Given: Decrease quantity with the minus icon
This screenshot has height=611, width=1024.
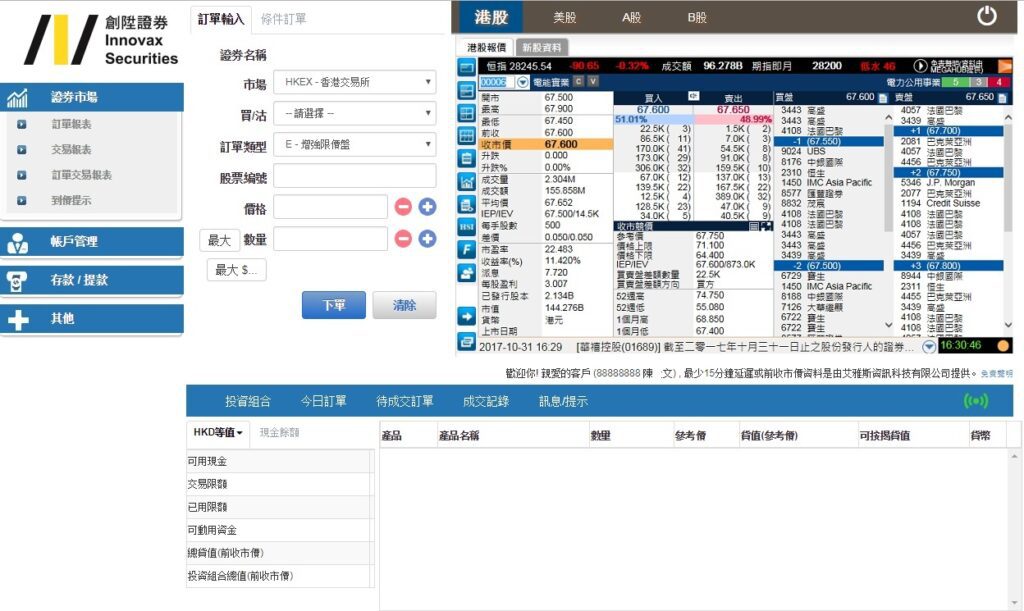Looking at the screenshot, I should point(403,239).
